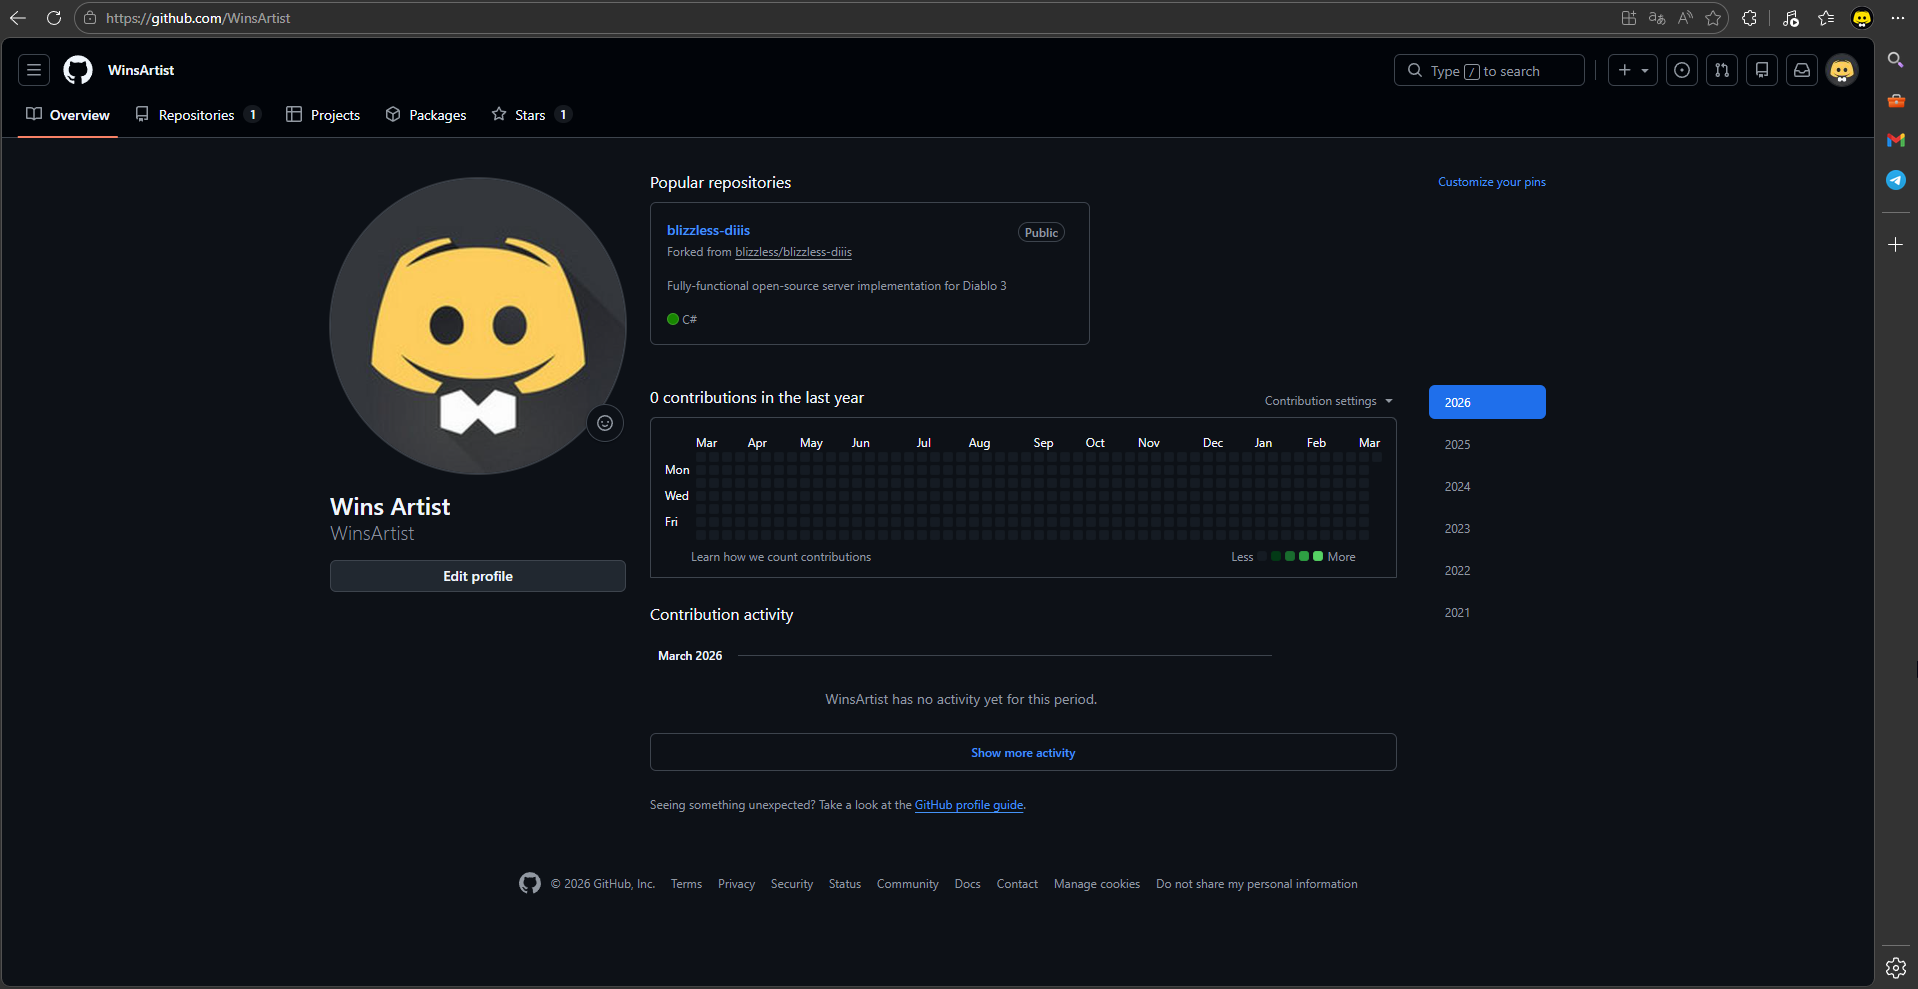This screenshot has width=1918, height=989.
Task: Open the Notifications inbox icon
Action: tap(1802, 70)
